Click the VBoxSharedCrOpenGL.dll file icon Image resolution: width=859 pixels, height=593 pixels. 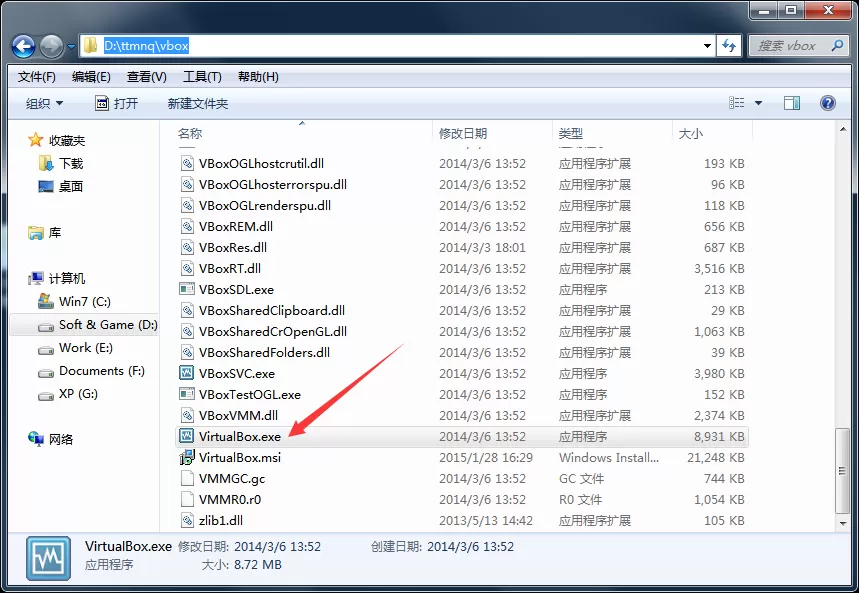[187, 332]
